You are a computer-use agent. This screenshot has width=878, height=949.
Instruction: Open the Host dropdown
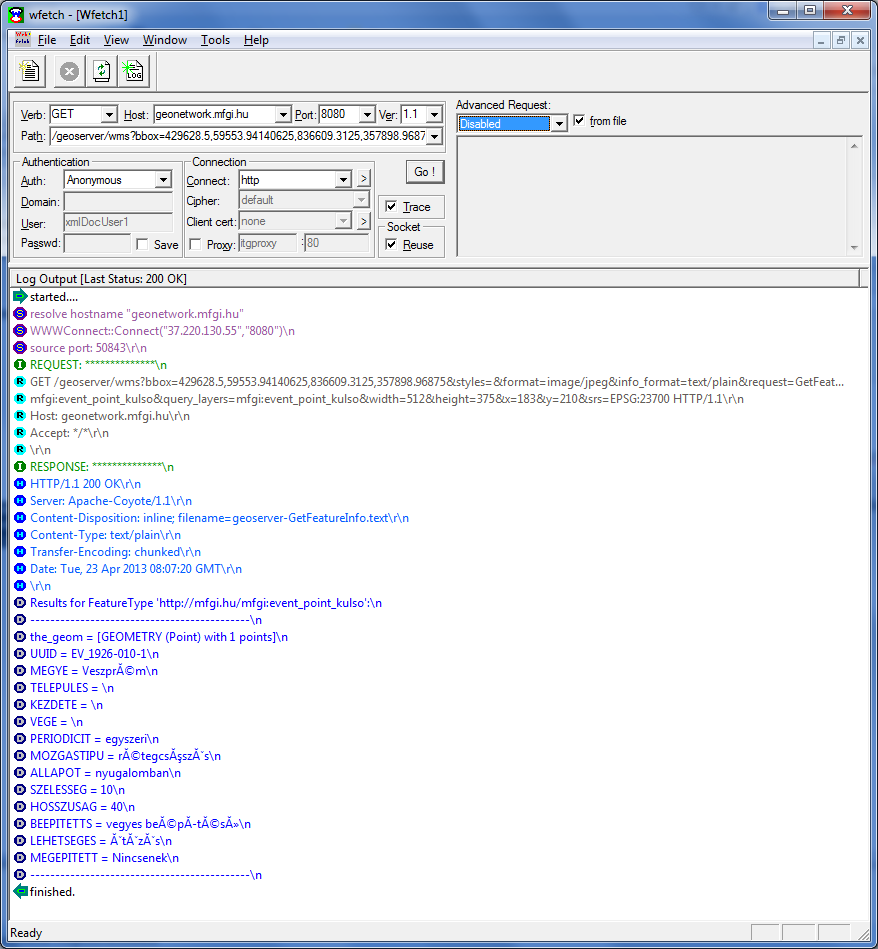[283, 114]
